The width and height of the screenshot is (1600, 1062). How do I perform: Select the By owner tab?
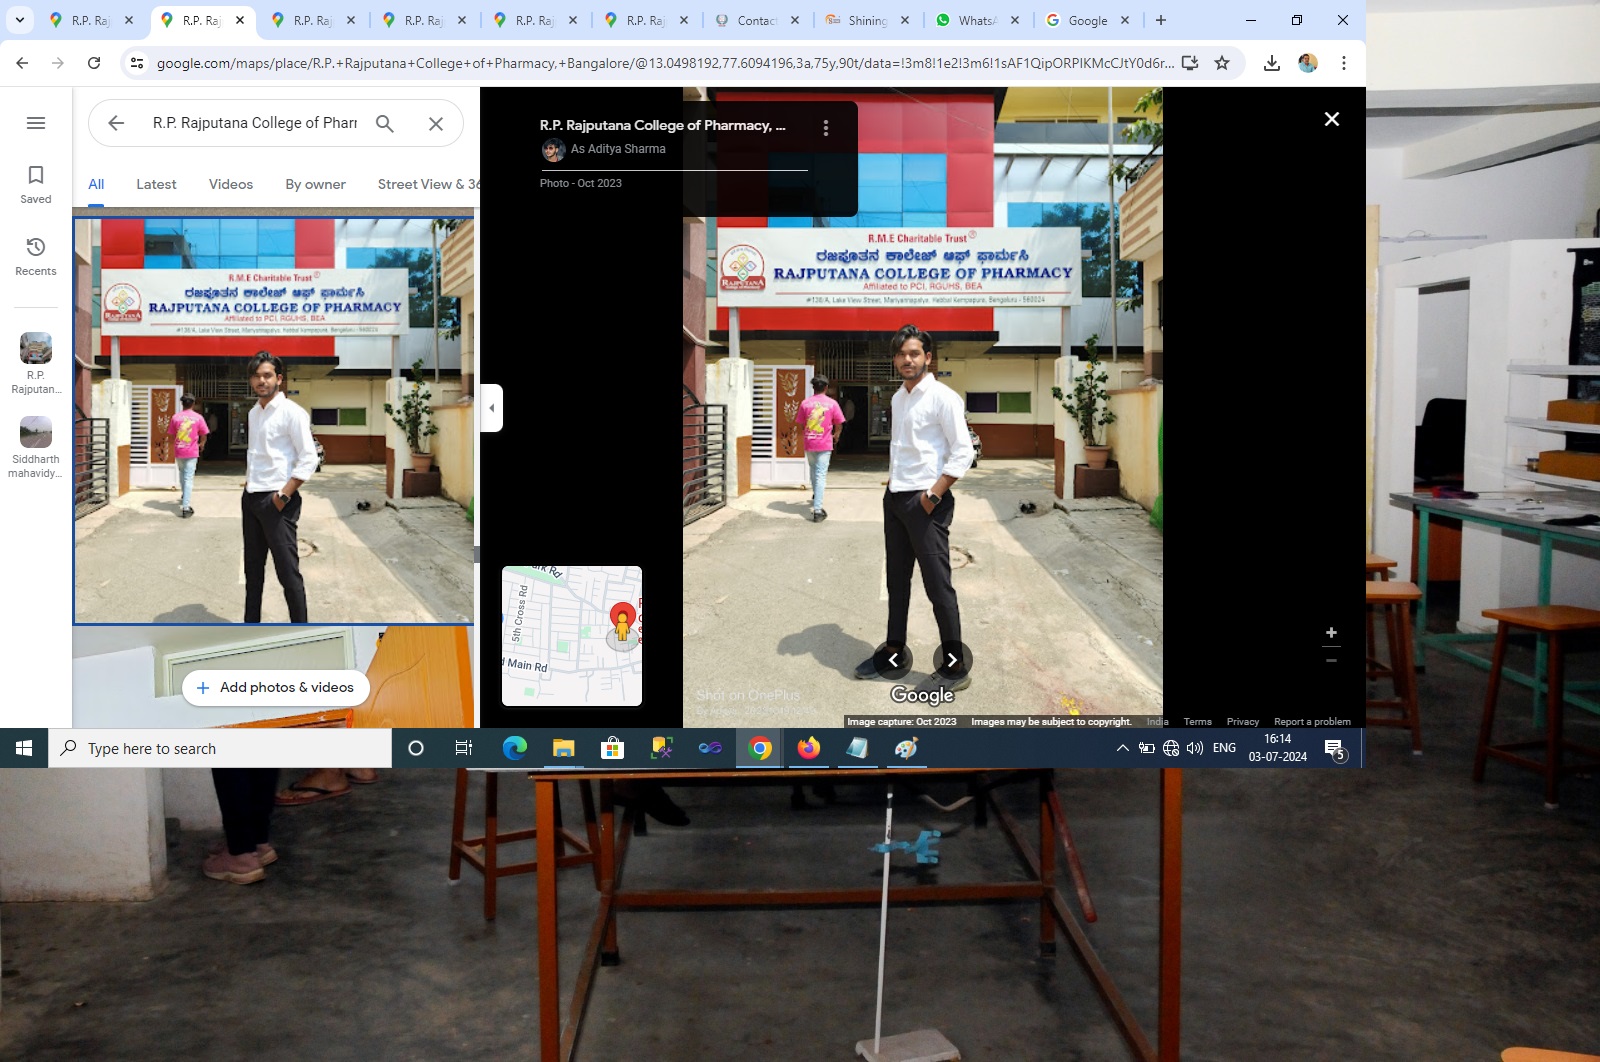tap(315, 184)
